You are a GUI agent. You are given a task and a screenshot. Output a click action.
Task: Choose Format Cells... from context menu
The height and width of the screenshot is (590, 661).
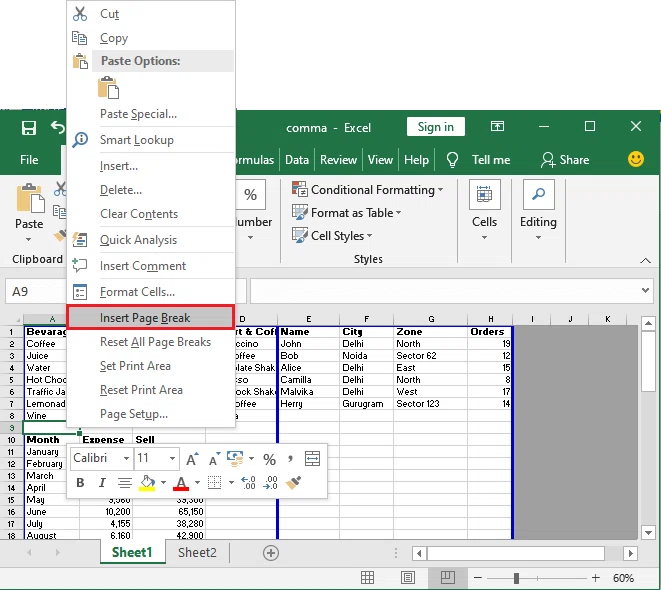click(x=150, y=292)
